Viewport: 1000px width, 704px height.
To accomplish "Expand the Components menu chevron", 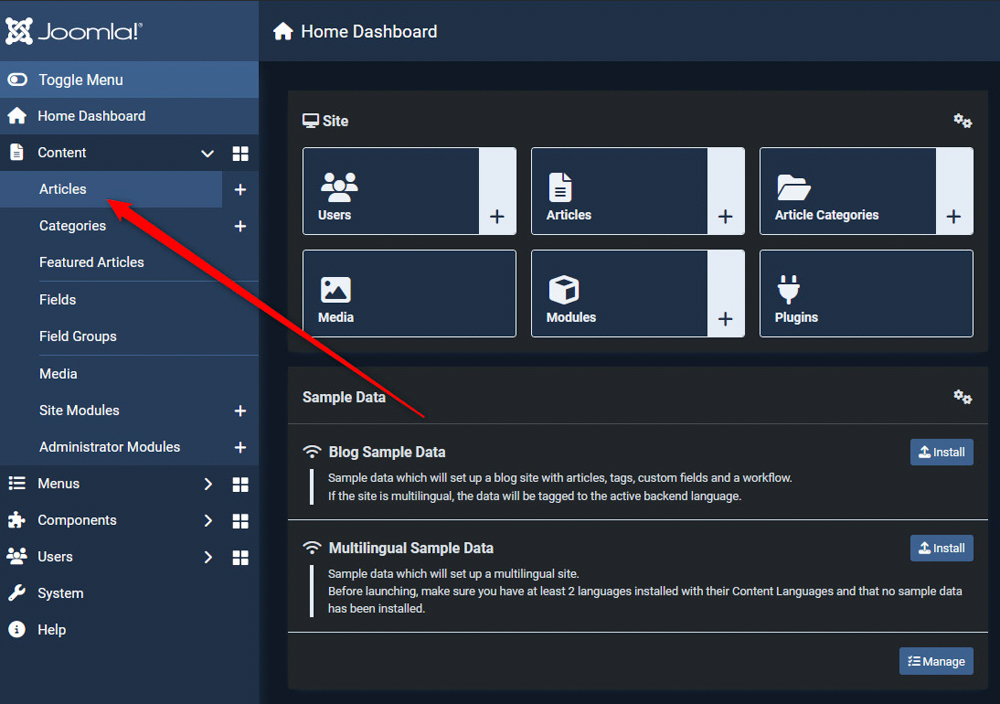I will (208, 520).
